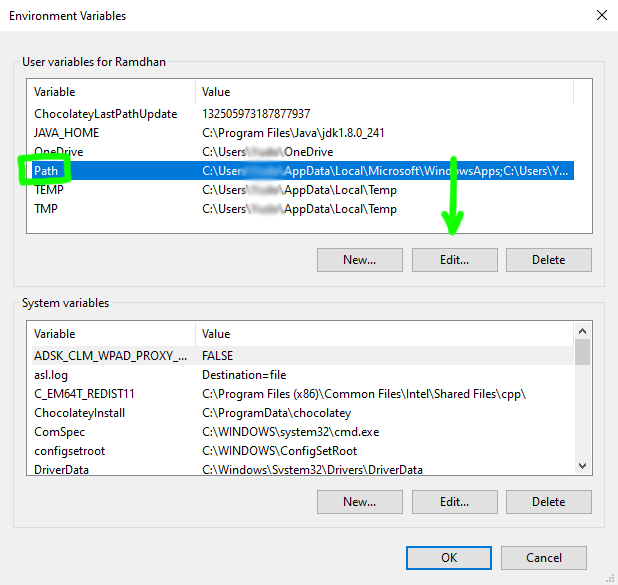Select the ChocolateyLastPathUpdate user variable

tap(303, 114)
